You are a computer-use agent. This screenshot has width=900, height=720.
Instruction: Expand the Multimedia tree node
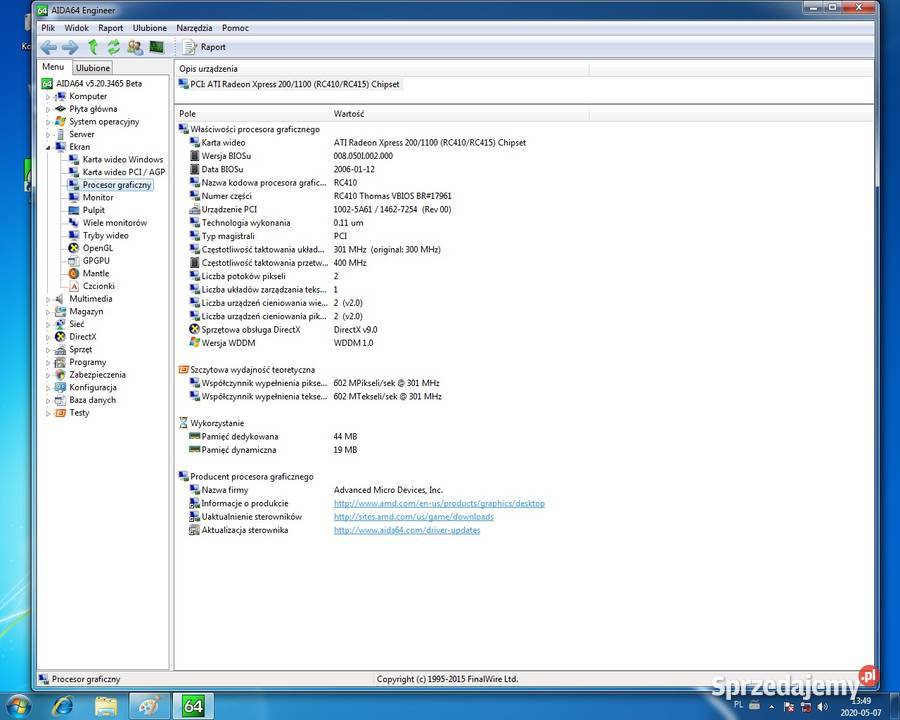point(48,300)
